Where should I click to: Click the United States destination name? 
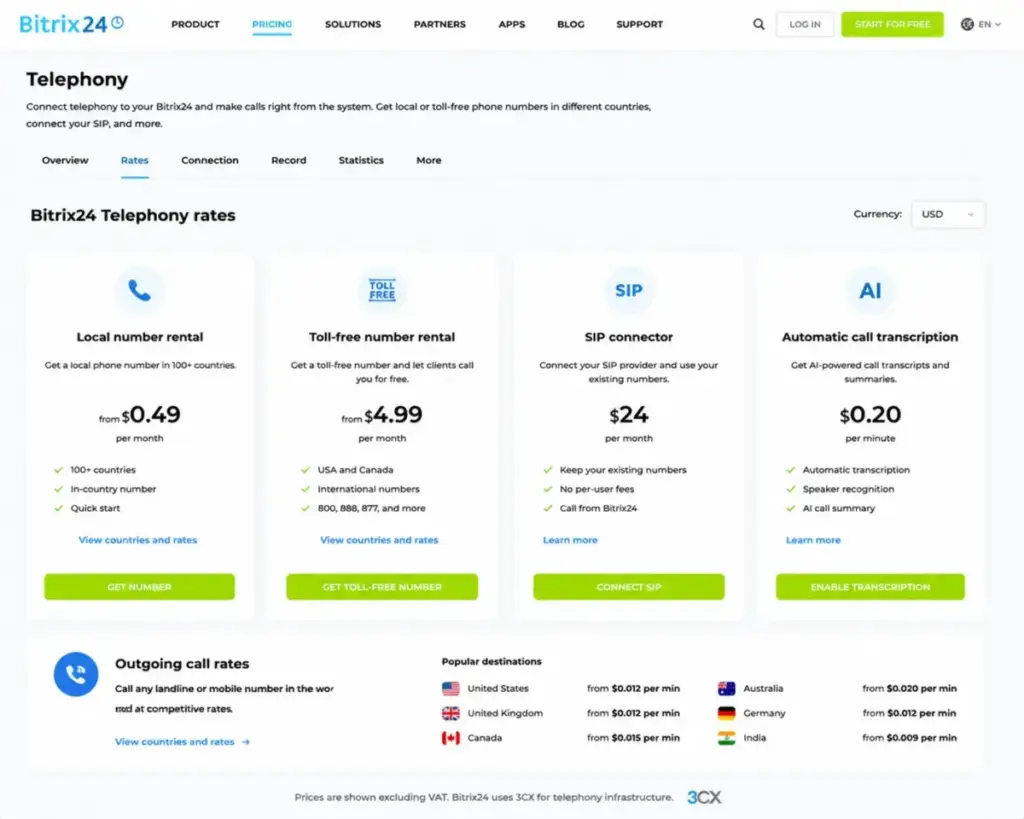(498, 688)
